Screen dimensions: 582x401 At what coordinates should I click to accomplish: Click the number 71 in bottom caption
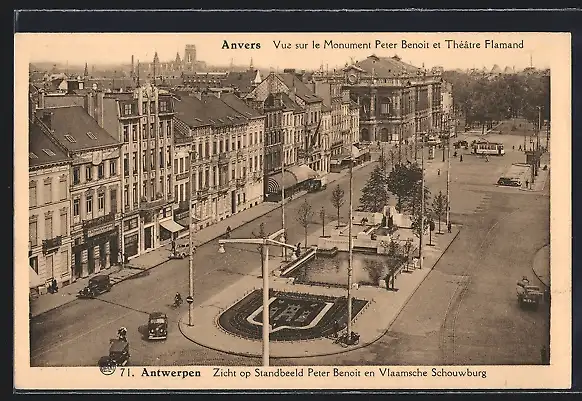[x=127, y=372]
